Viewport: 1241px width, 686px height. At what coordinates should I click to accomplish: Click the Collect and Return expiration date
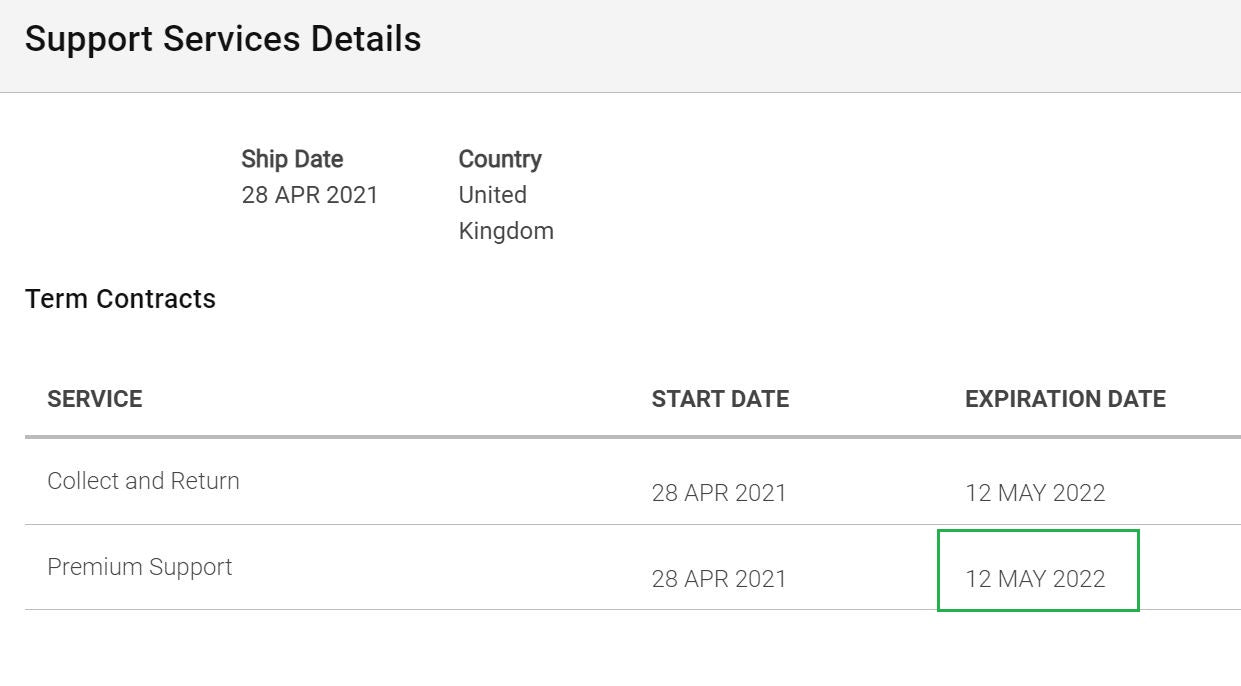(1035, 493)
